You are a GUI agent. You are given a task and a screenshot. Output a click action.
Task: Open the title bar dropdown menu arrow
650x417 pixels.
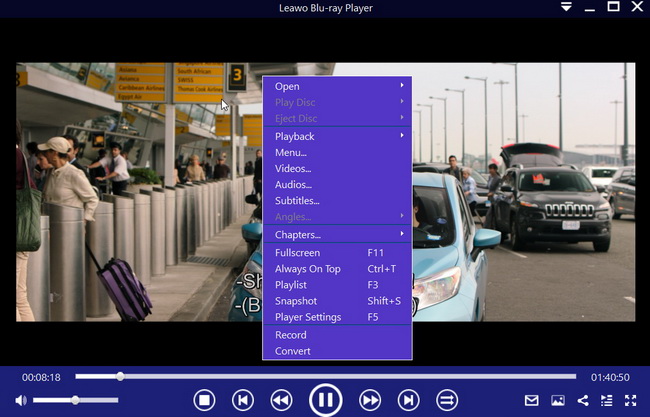pos(566,7)
